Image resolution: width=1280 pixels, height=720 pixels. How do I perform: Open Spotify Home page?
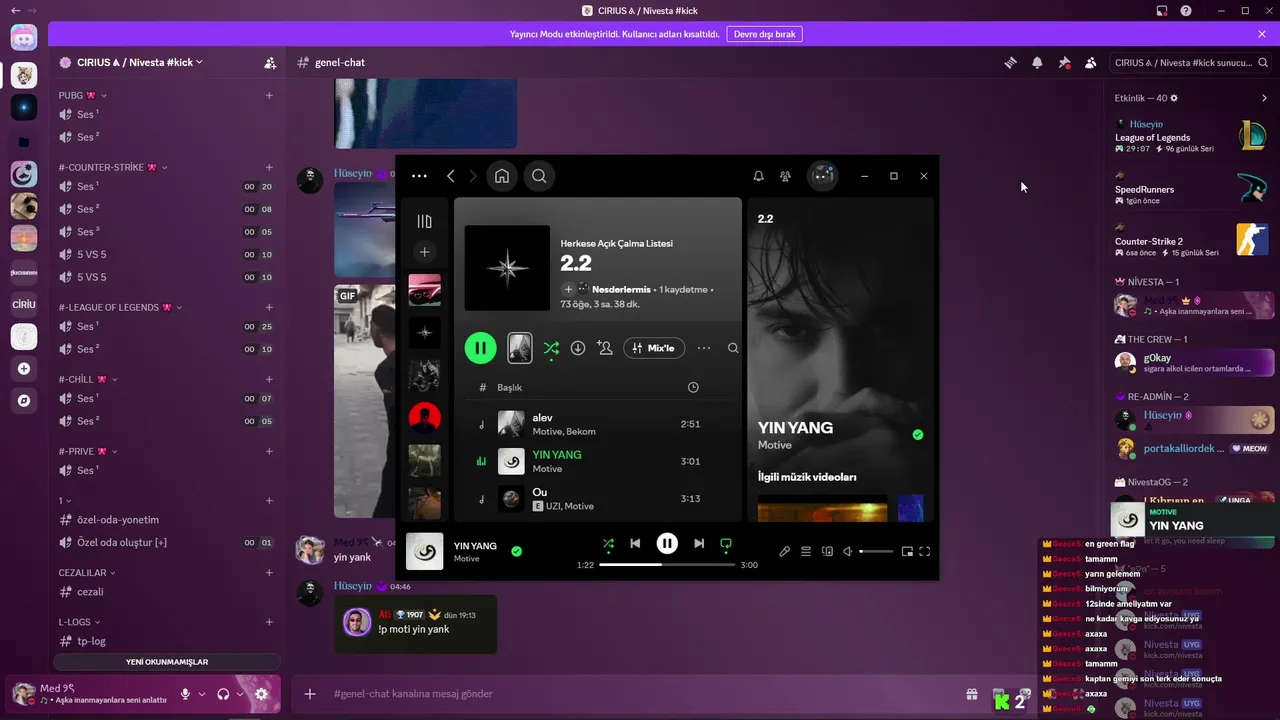tap(502, 176)
